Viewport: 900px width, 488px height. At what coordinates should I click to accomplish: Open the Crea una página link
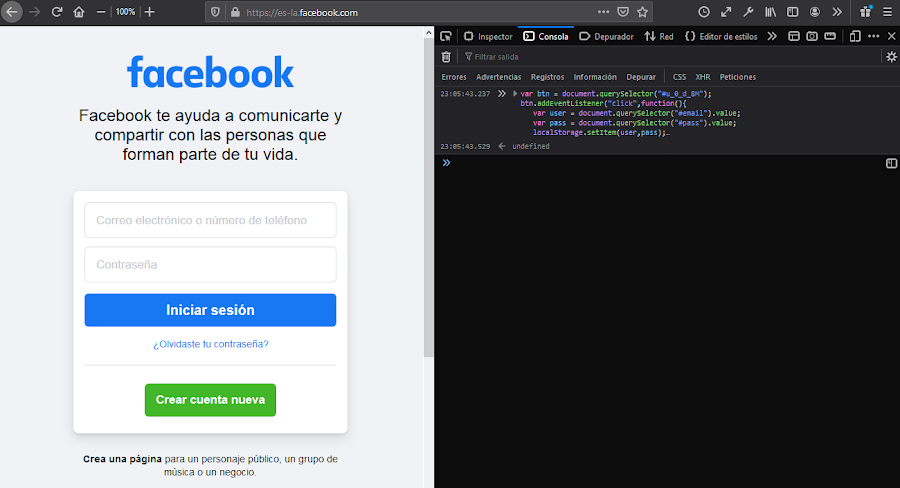[122, 459]
